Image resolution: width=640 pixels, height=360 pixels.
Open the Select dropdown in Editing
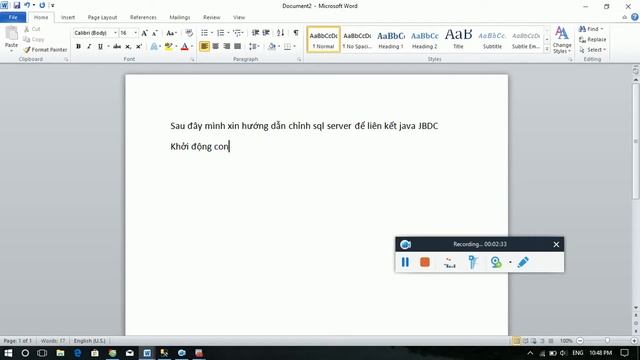593,50
